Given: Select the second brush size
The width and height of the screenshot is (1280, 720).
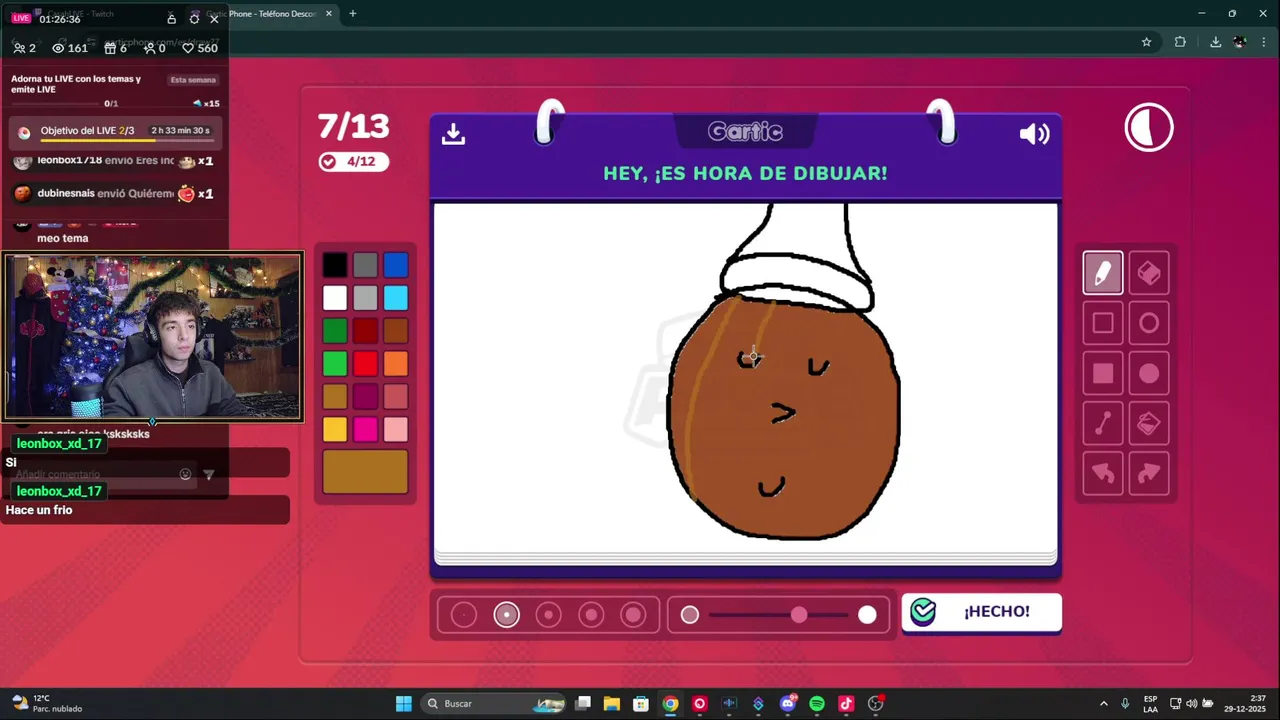Looking at the screenshot, I should click(x=506, y=615).
